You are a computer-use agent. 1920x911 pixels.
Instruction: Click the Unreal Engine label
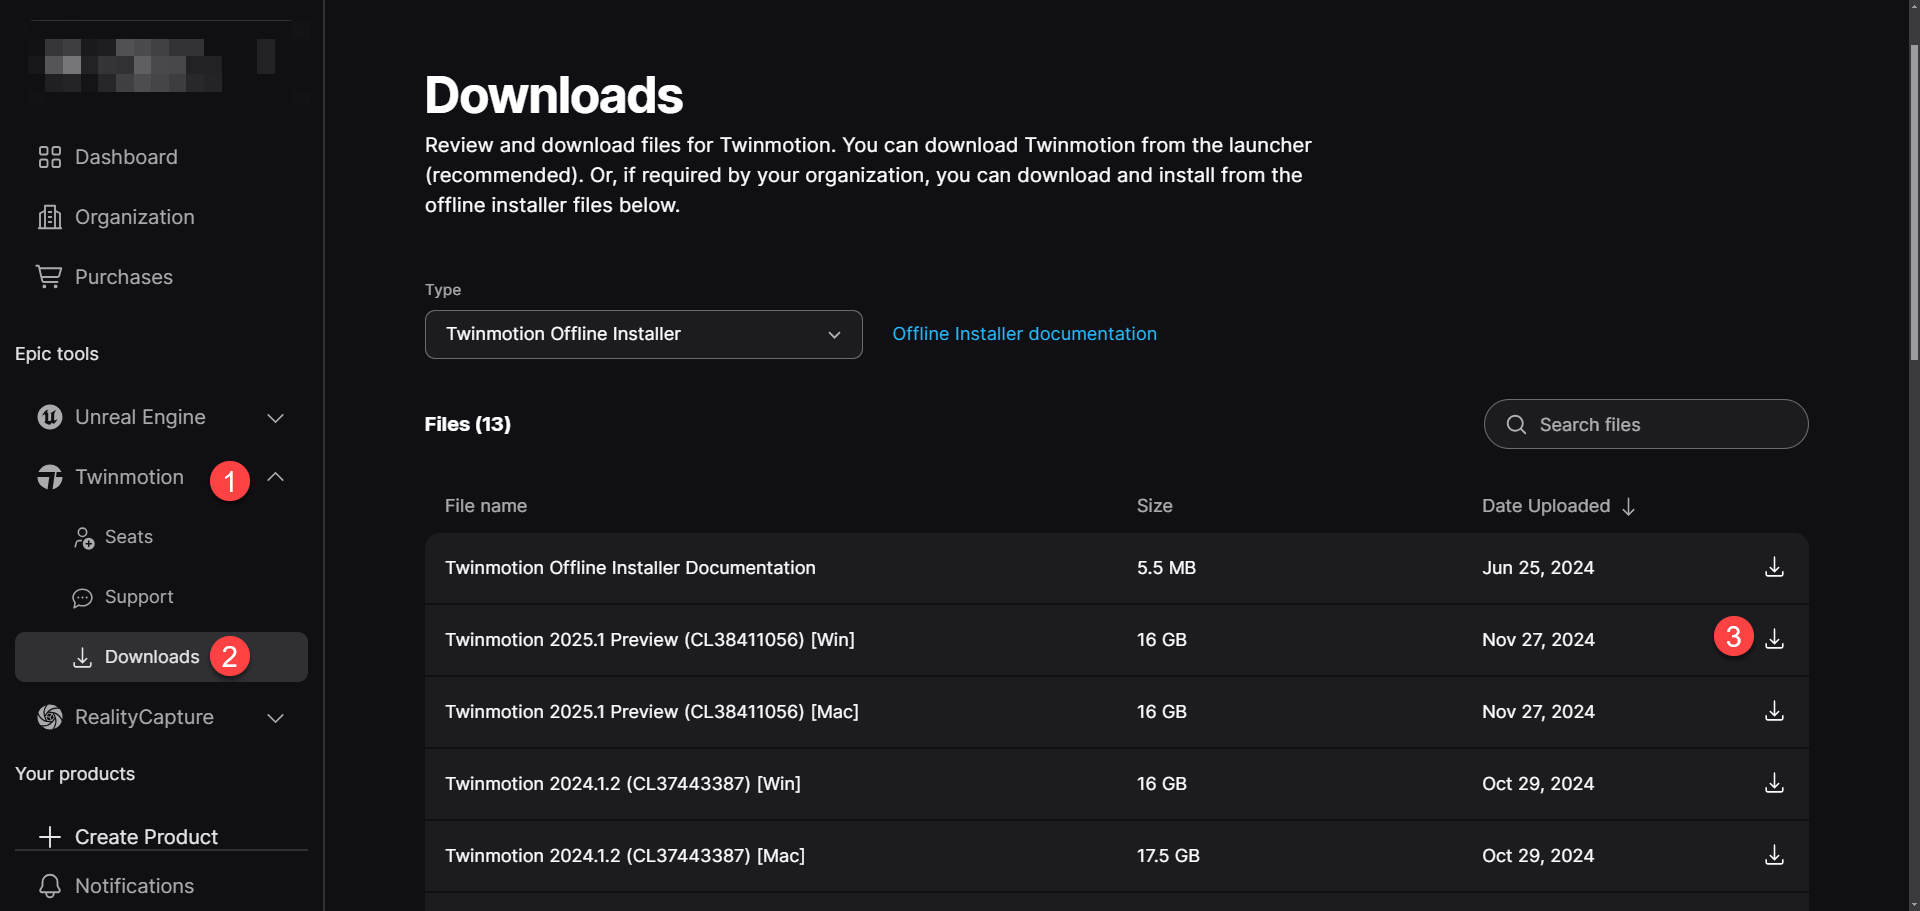[140, 417]
